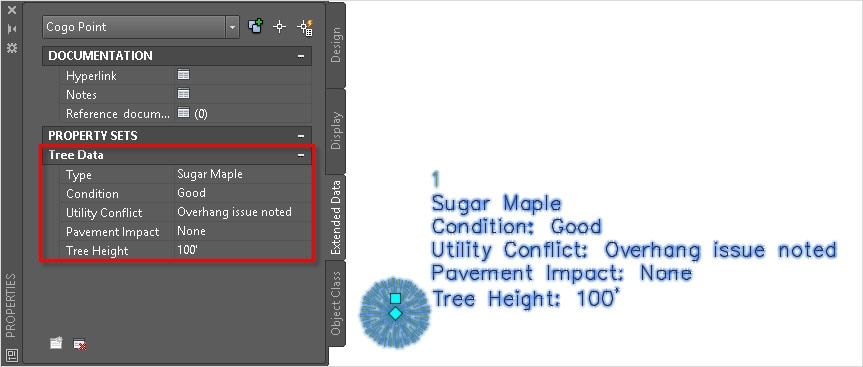Toggle the palette auto-hide icon
The image size is (863, 367).
click(x=12, y=29)
